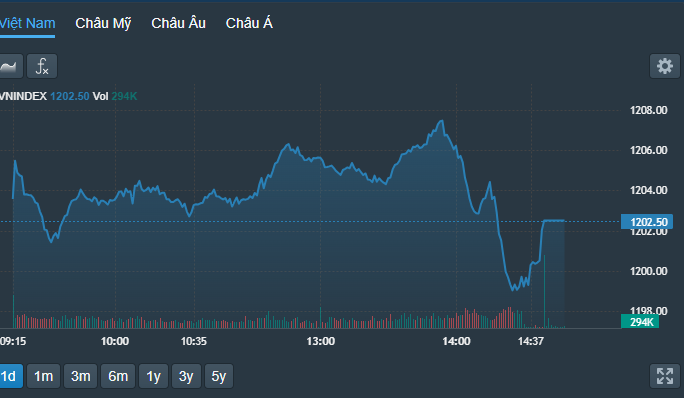Switch to the Châu Mỹ tab
This screenshot has width=684, height=398.
pyautogui.click(x=103, y=23)
